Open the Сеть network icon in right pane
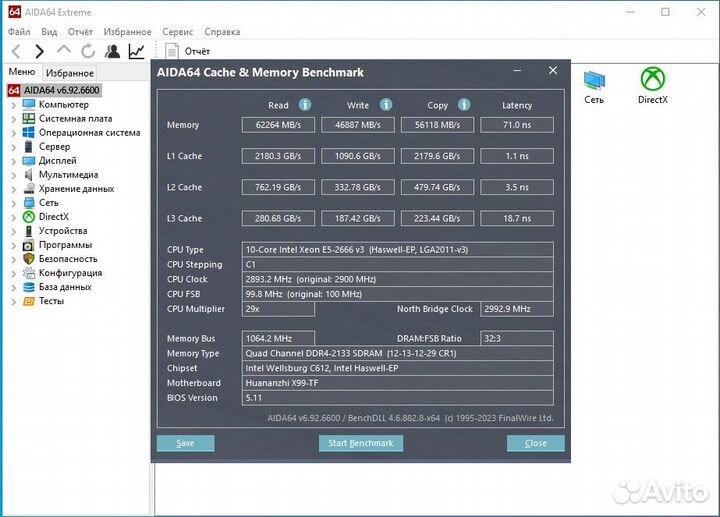Screen dimensions: 720x517 [x=594, y=85]
